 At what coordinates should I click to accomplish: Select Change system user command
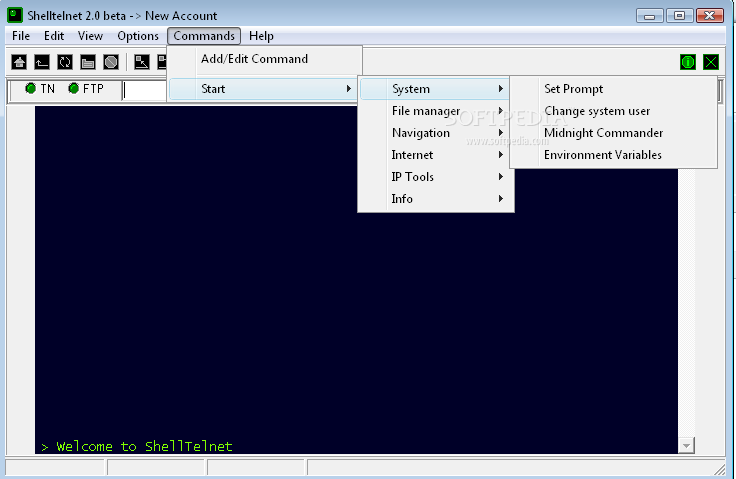(613, 111)
